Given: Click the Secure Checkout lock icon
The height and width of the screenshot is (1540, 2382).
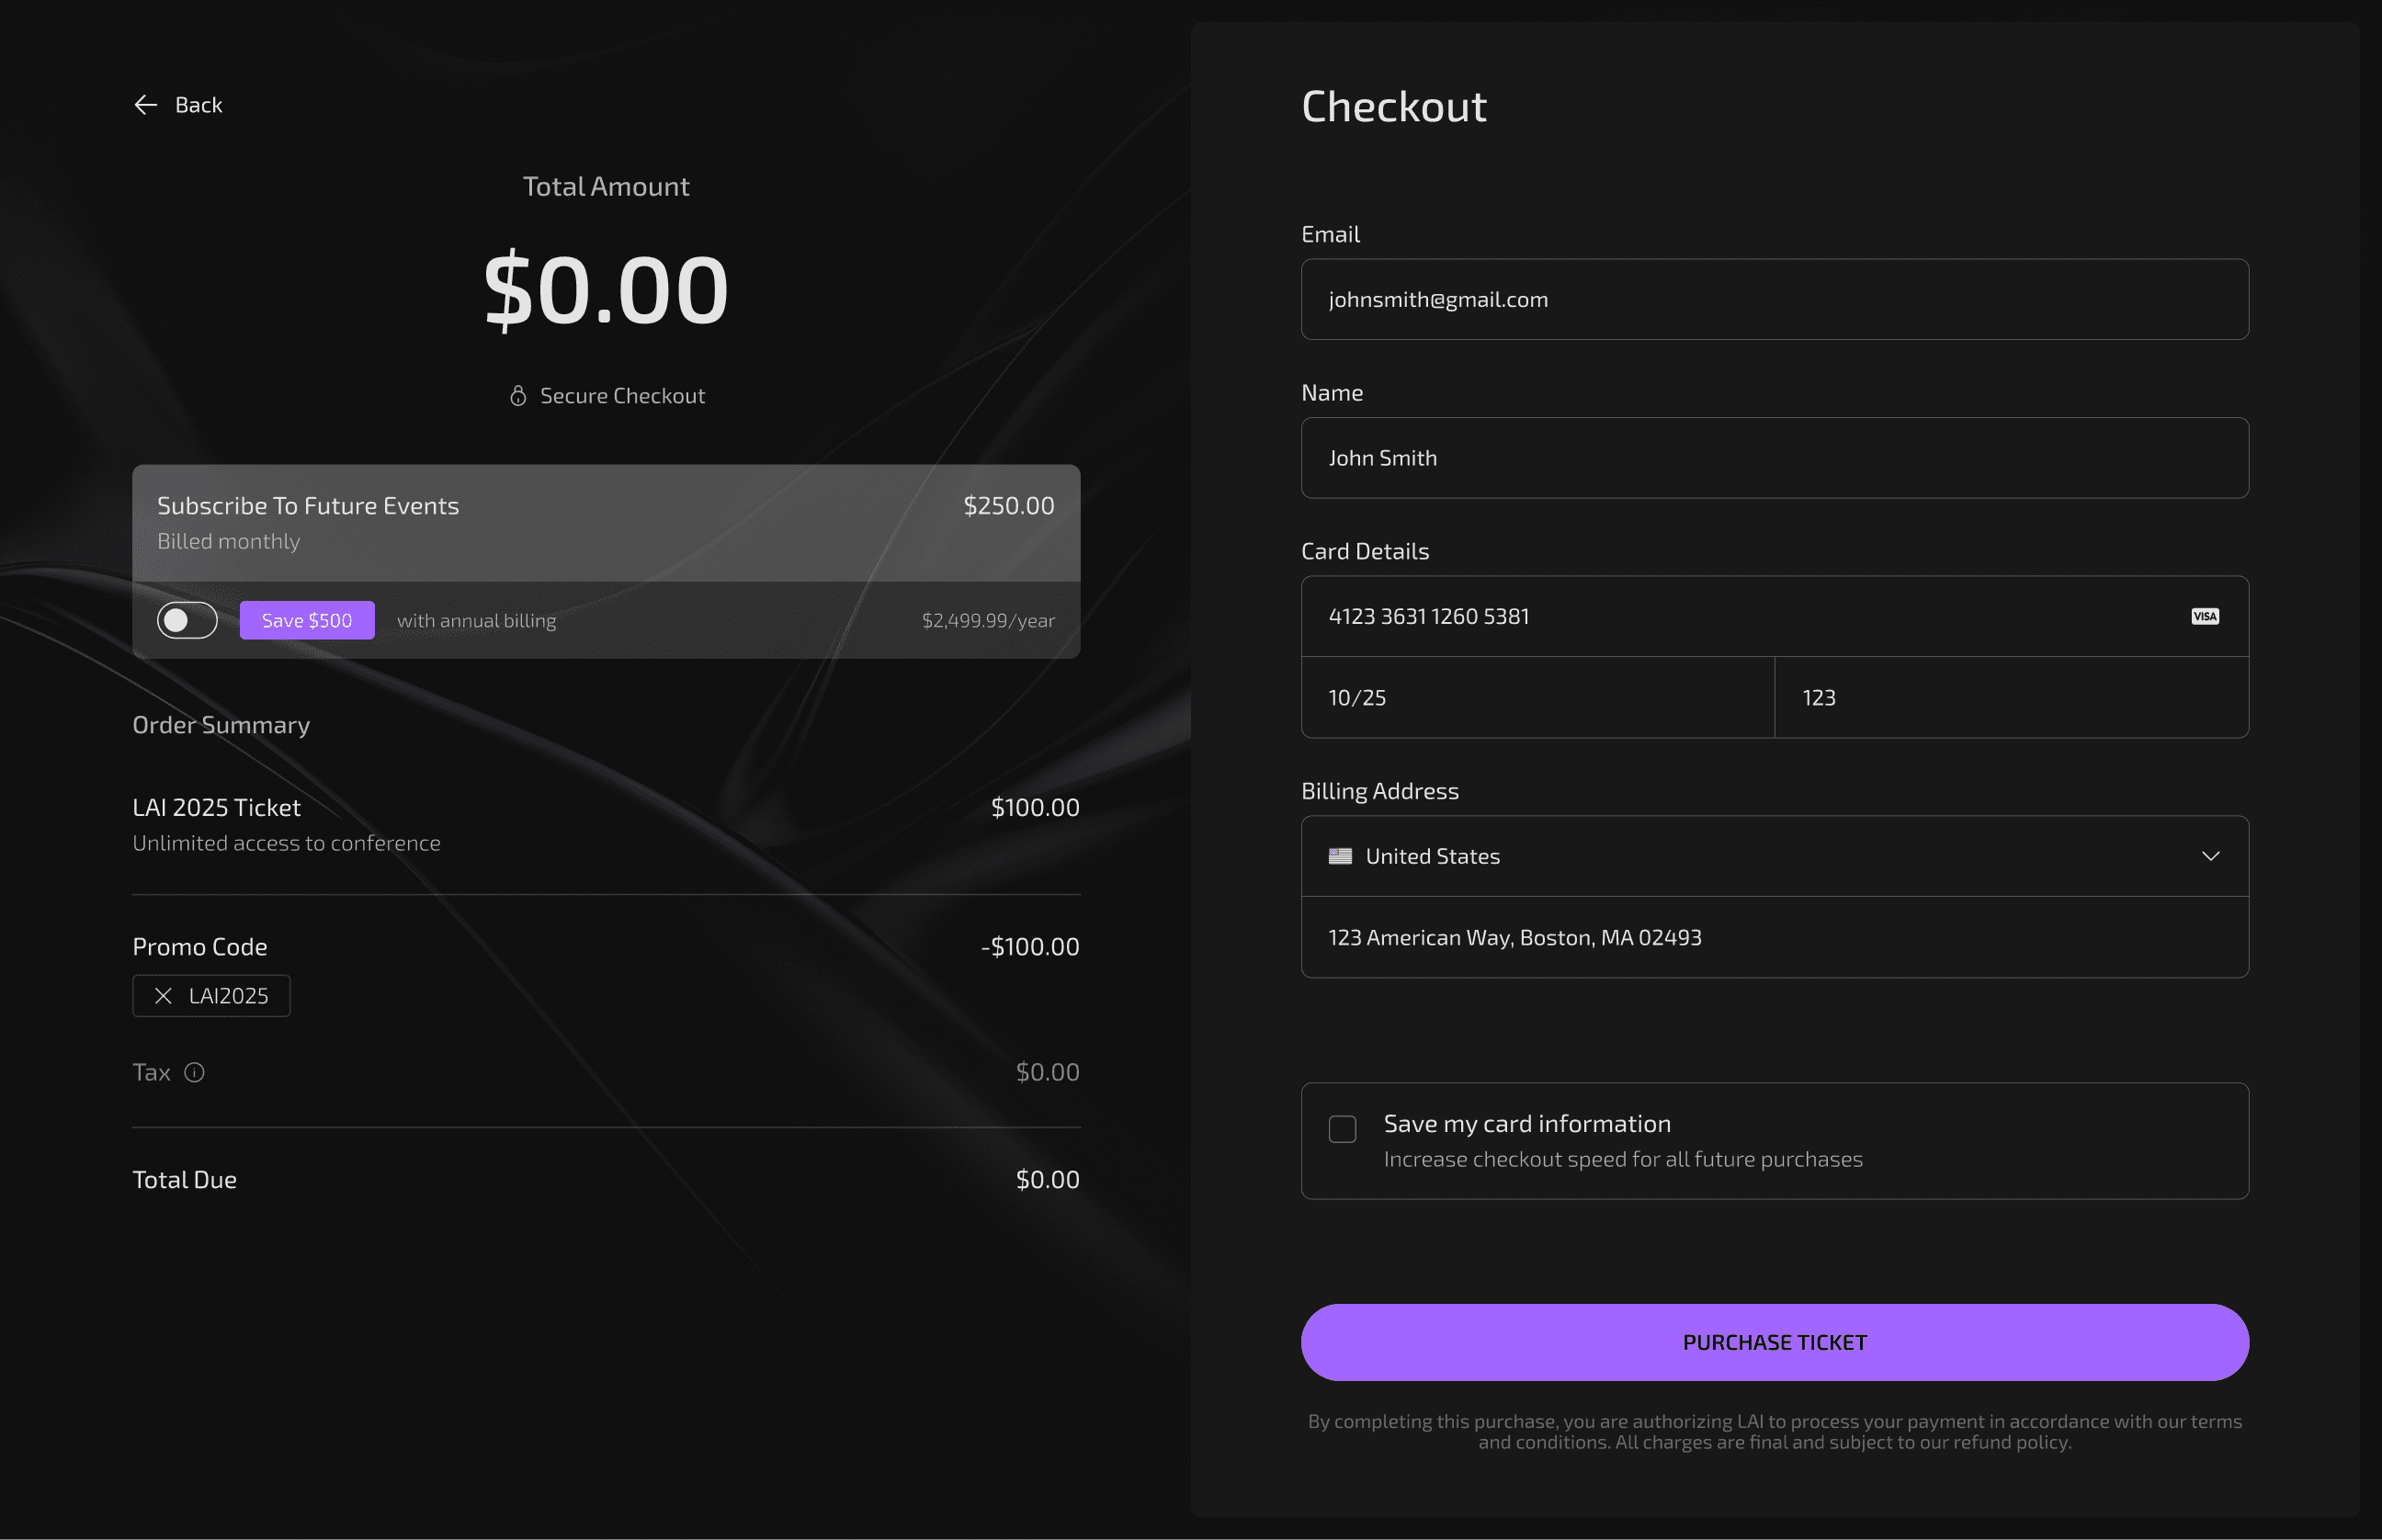Looking at the screenshot, I should 518,396.
